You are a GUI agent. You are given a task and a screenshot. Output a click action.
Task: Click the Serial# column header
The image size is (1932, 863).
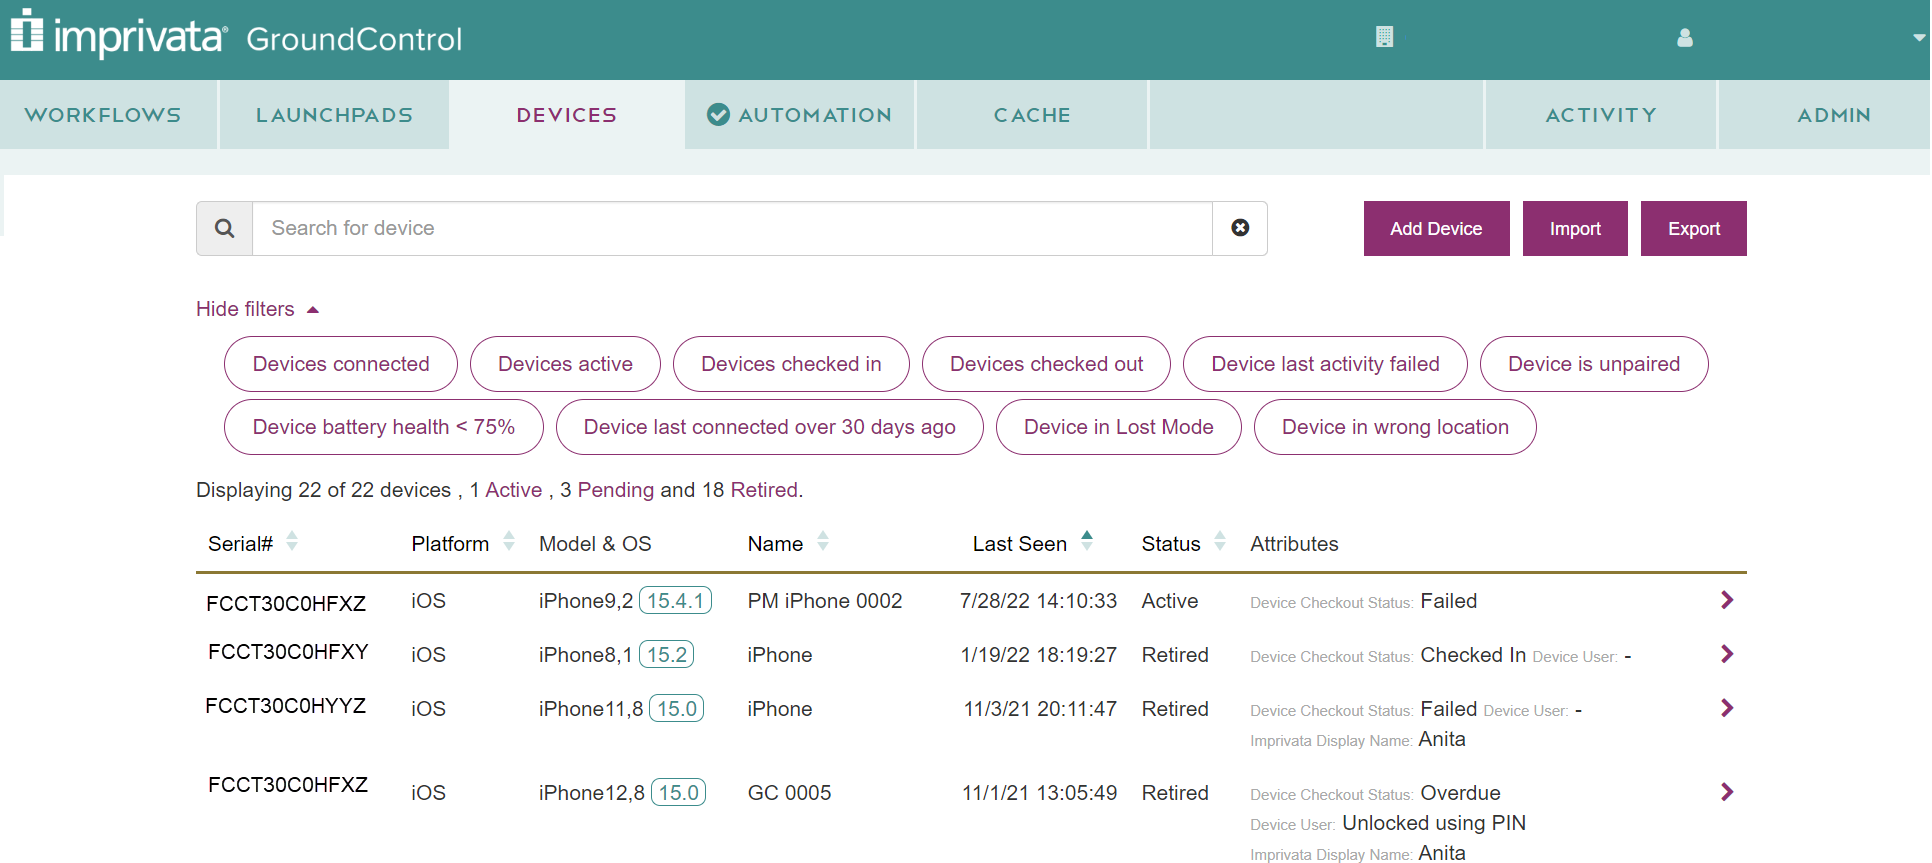click(240, 544)
